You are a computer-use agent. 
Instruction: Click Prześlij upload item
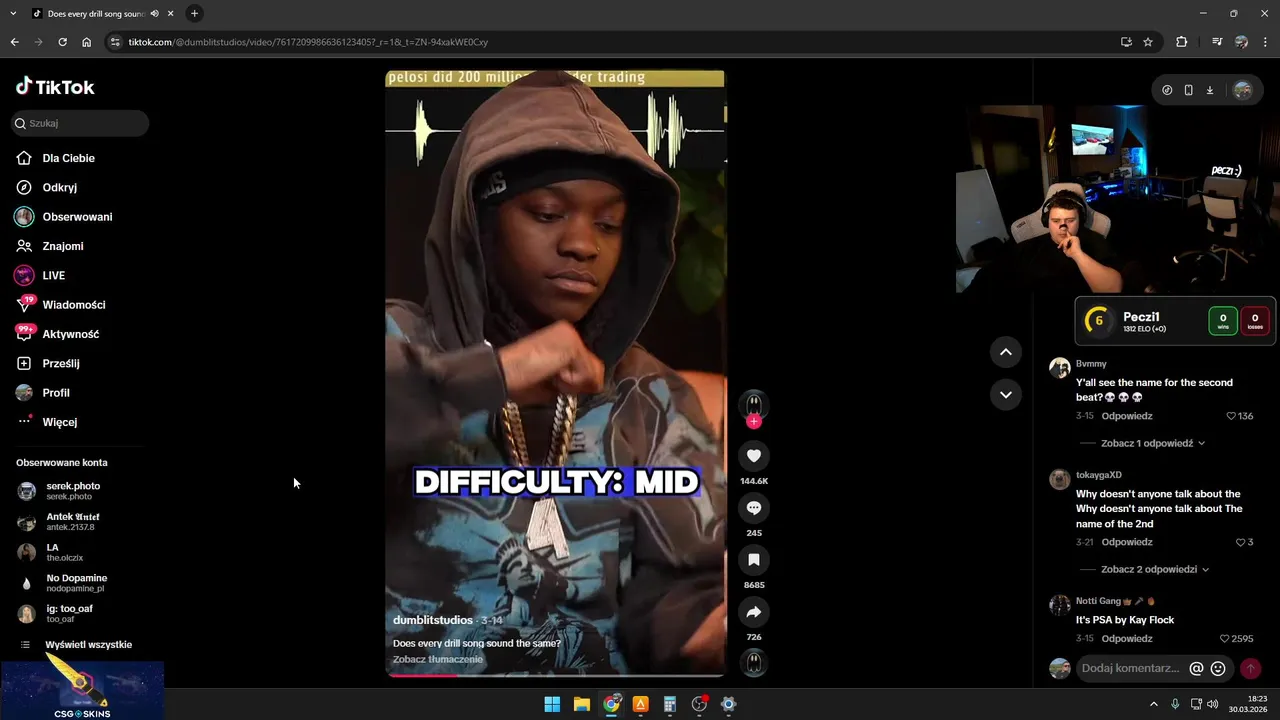(60, 364)
